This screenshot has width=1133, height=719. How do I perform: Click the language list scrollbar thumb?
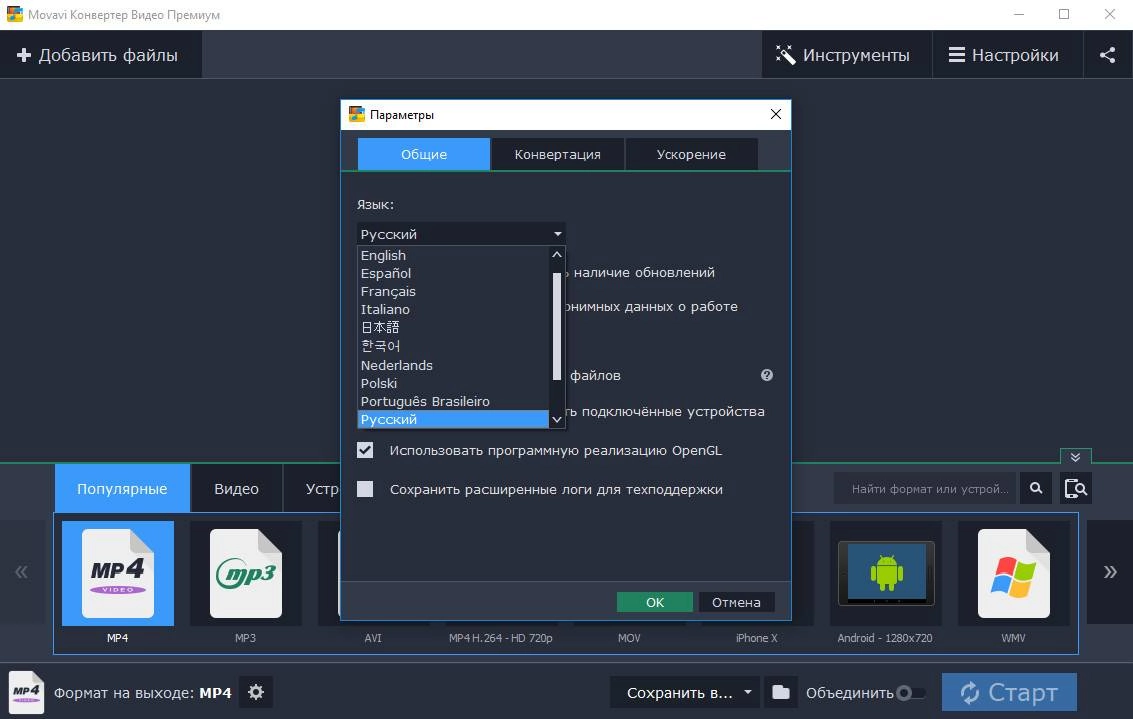556,326
